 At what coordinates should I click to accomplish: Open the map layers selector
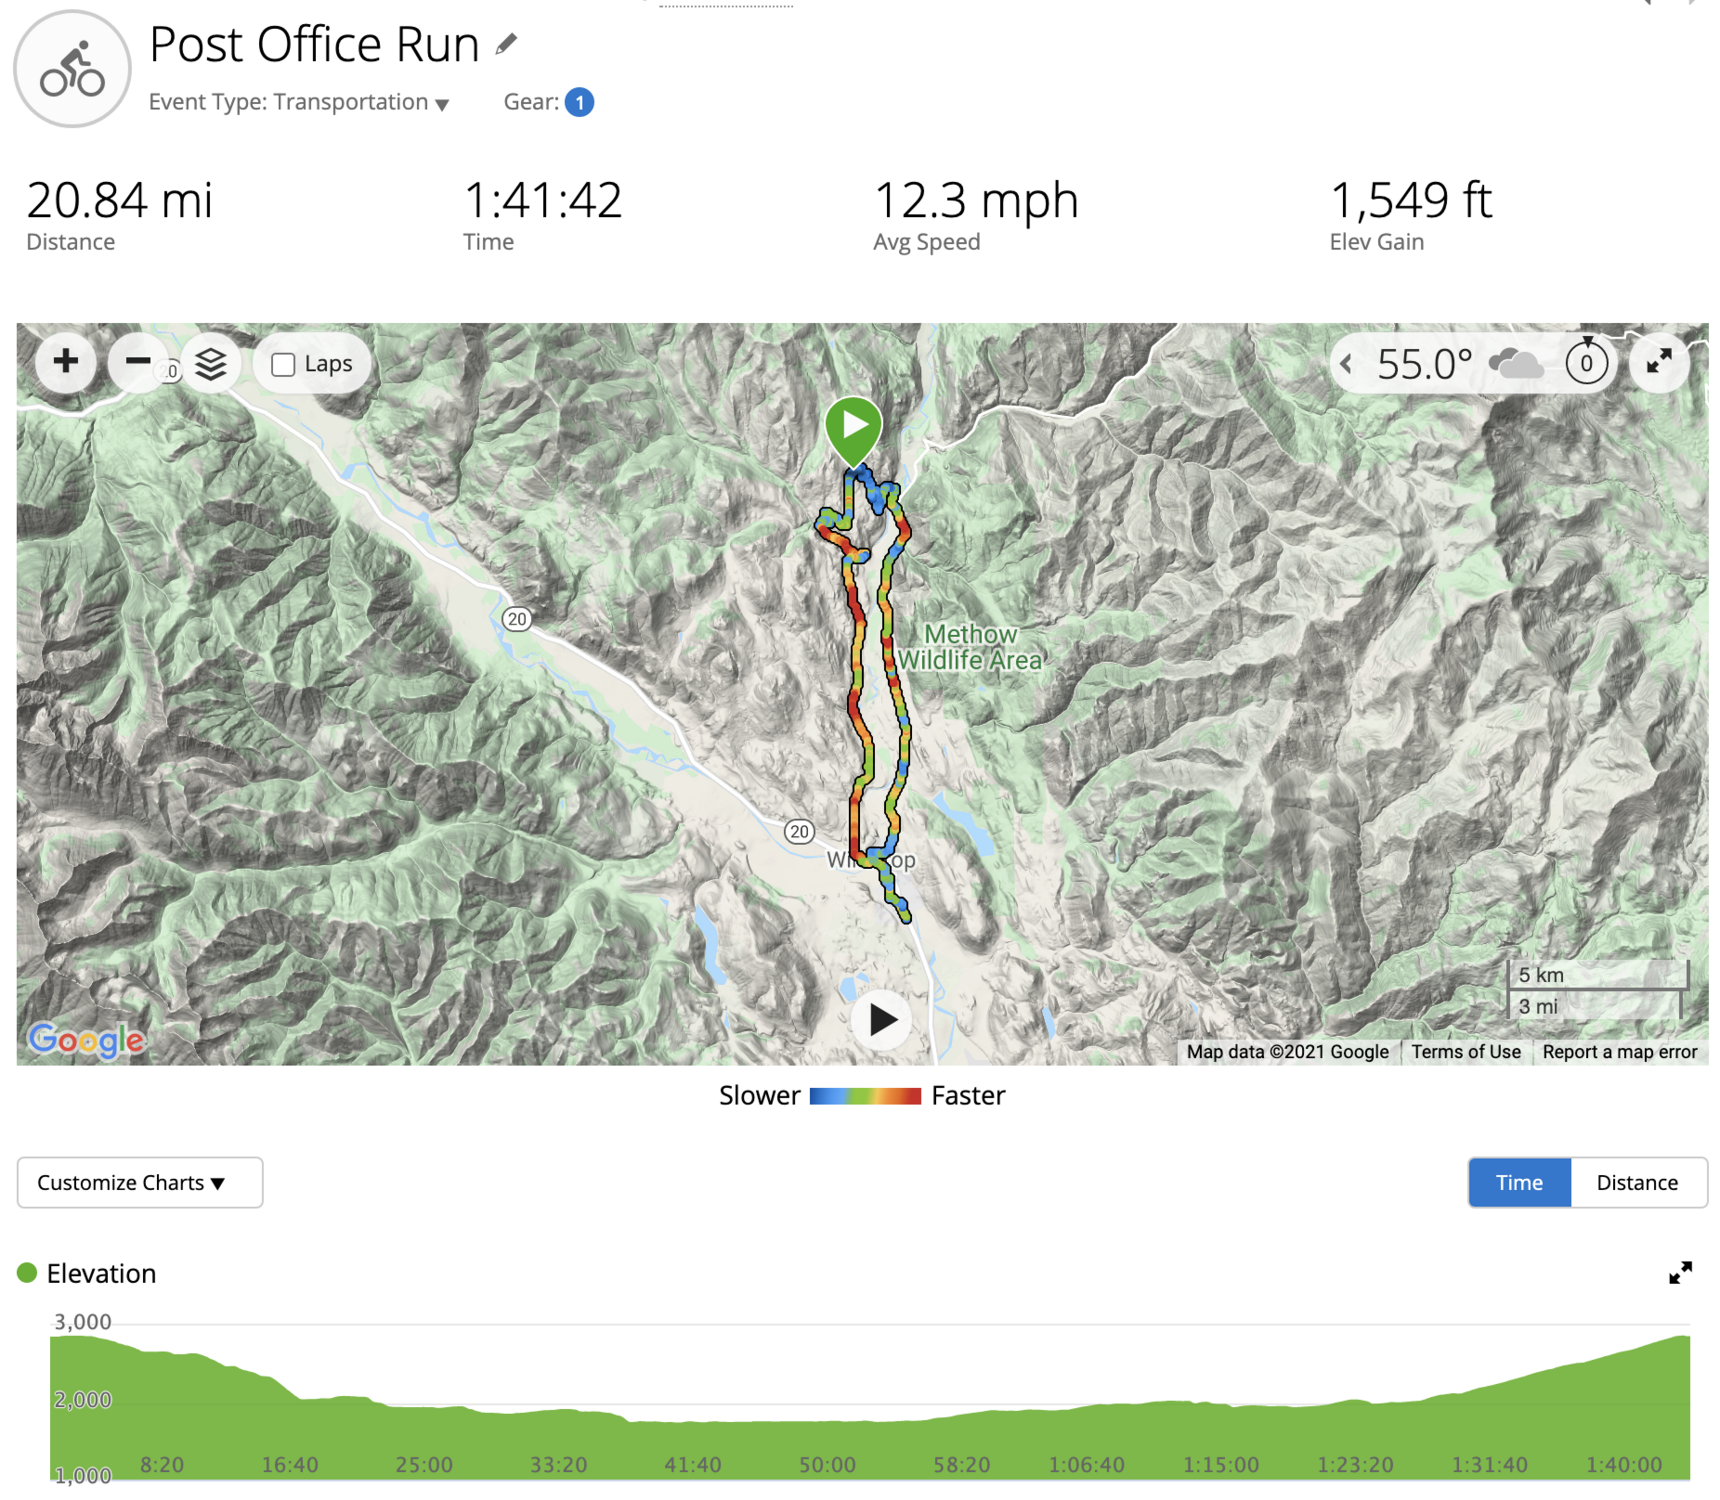click(211, 364)
